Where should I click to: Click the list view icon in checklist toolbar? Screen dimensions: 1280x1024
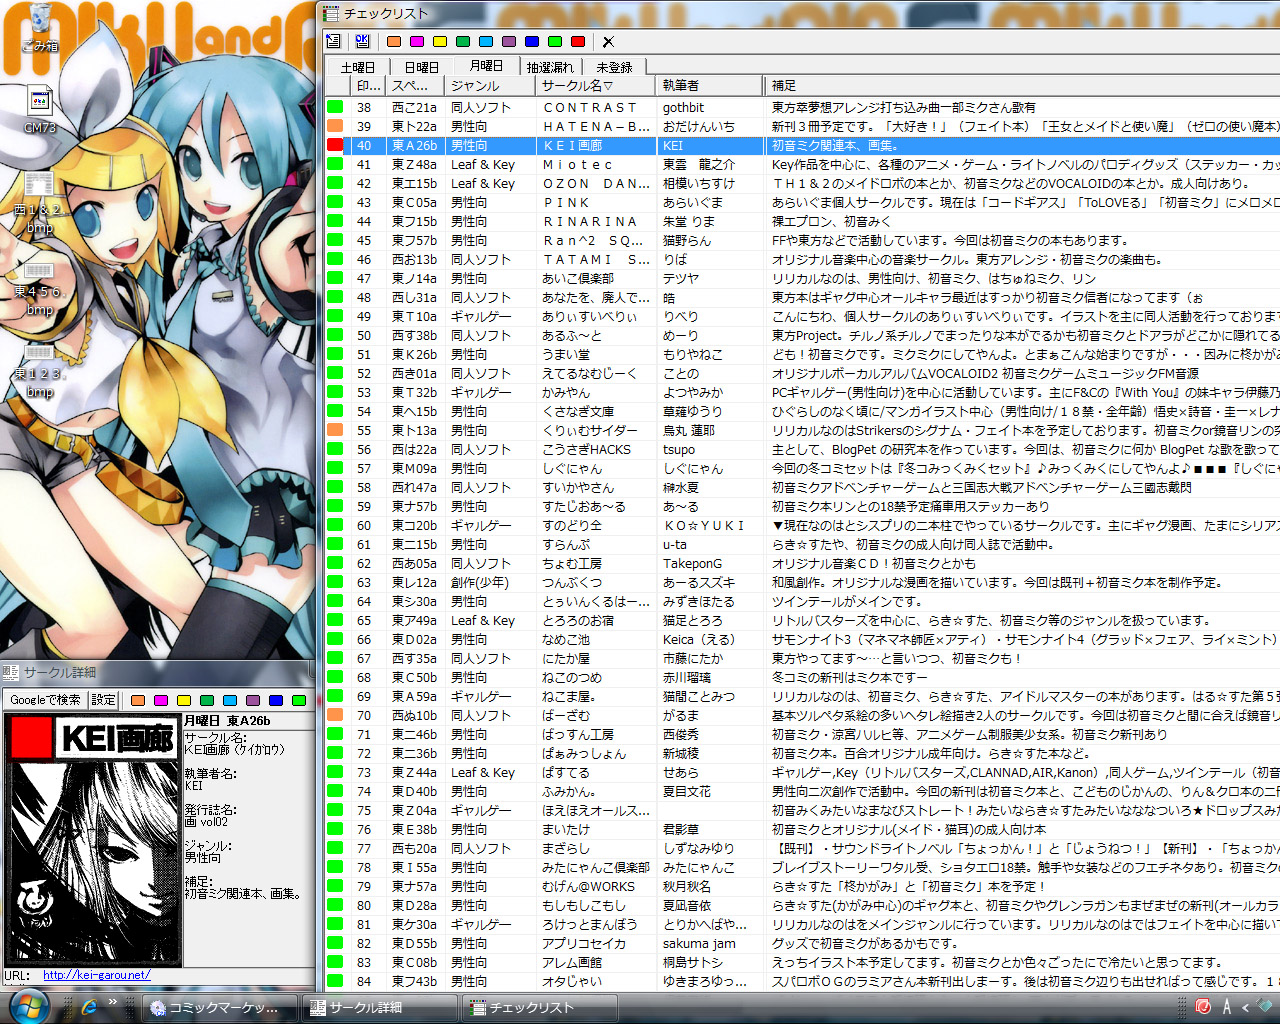pos(334,41)
